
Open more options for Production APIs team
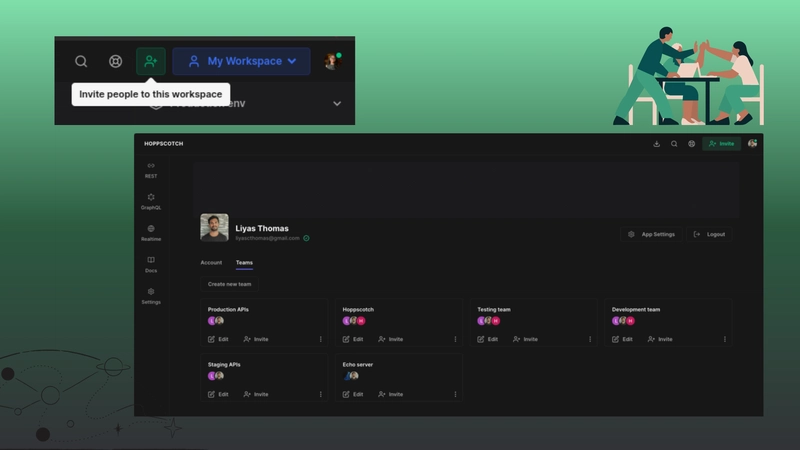tap(320, 339)
